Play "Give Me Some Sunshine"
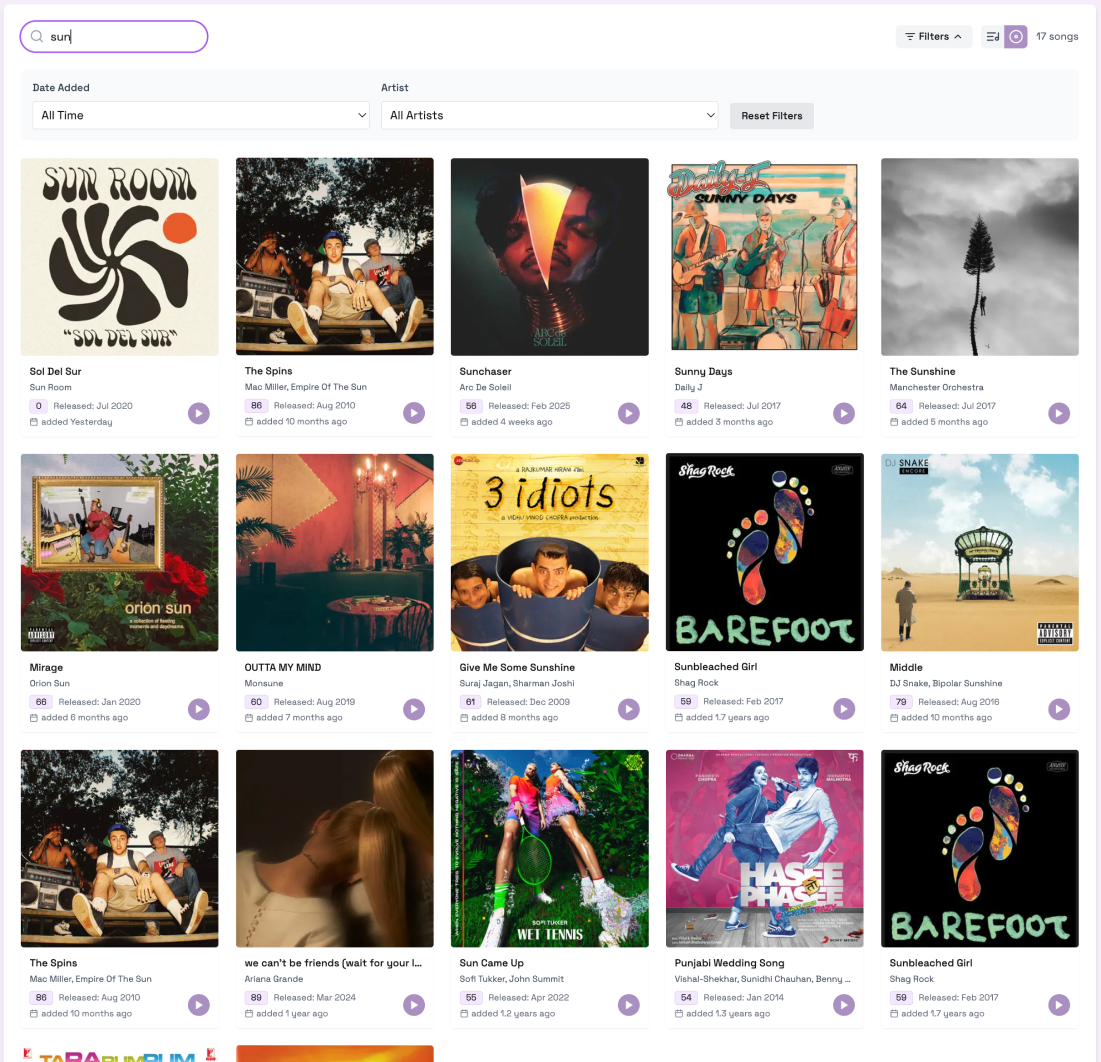Viewport: 1101px width, 1062px height. 629,709
